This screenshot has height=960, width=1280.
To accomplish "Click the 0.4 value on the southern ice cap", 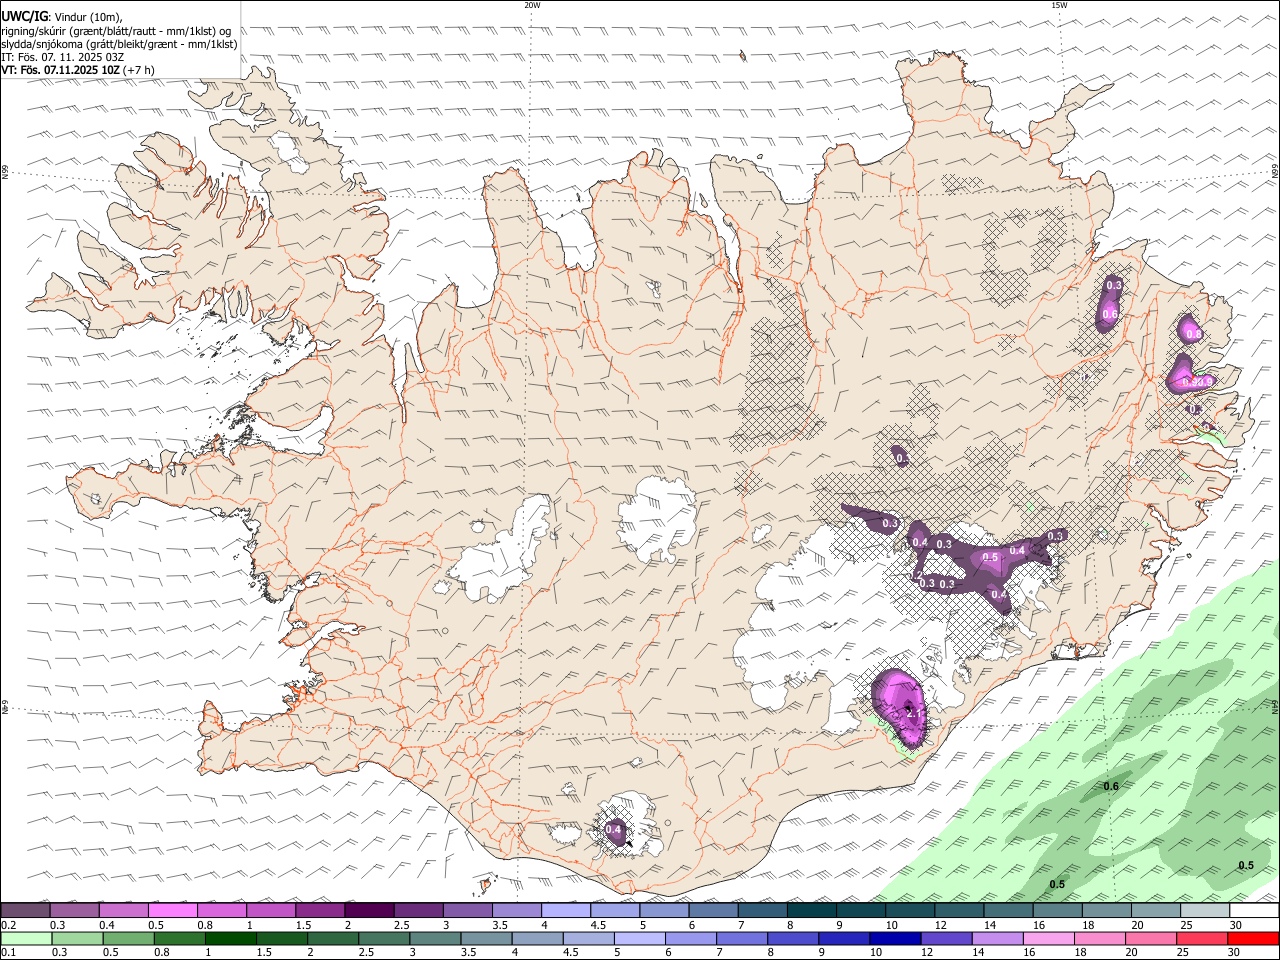I will 614,829.
